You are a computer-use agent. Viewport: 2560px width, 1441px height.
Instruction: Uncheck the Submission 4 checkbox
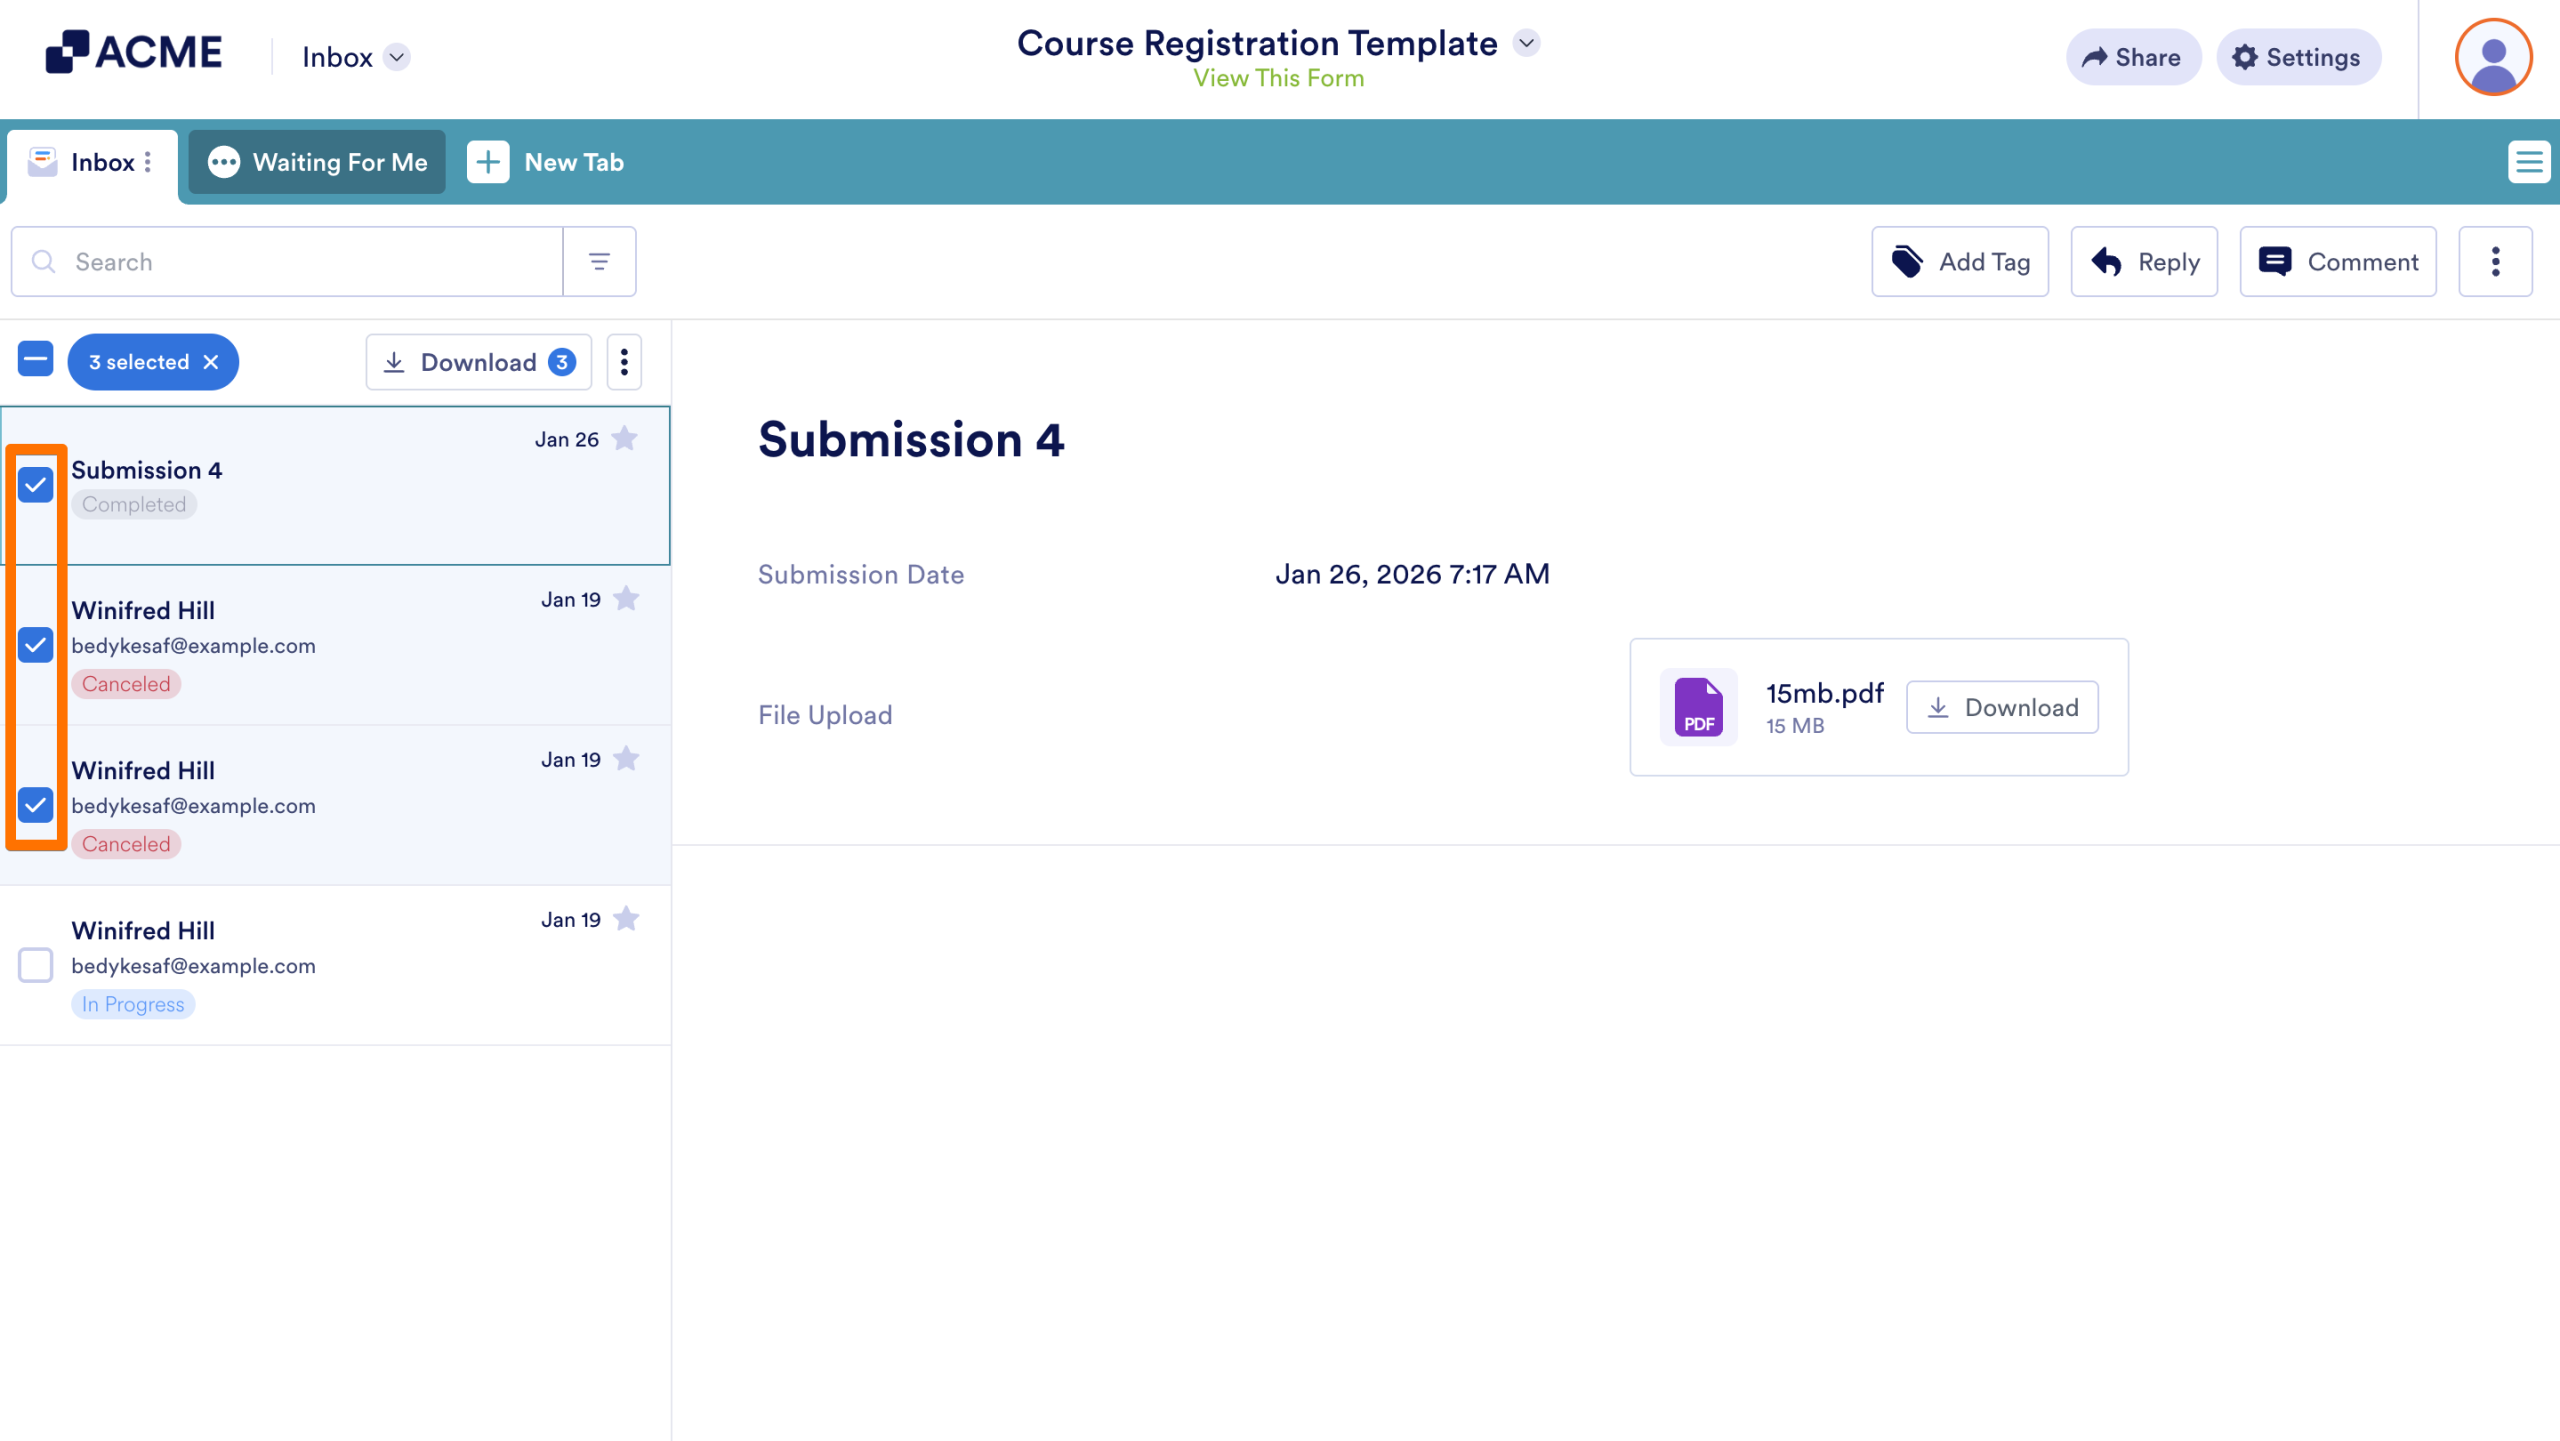click(36, 485)
